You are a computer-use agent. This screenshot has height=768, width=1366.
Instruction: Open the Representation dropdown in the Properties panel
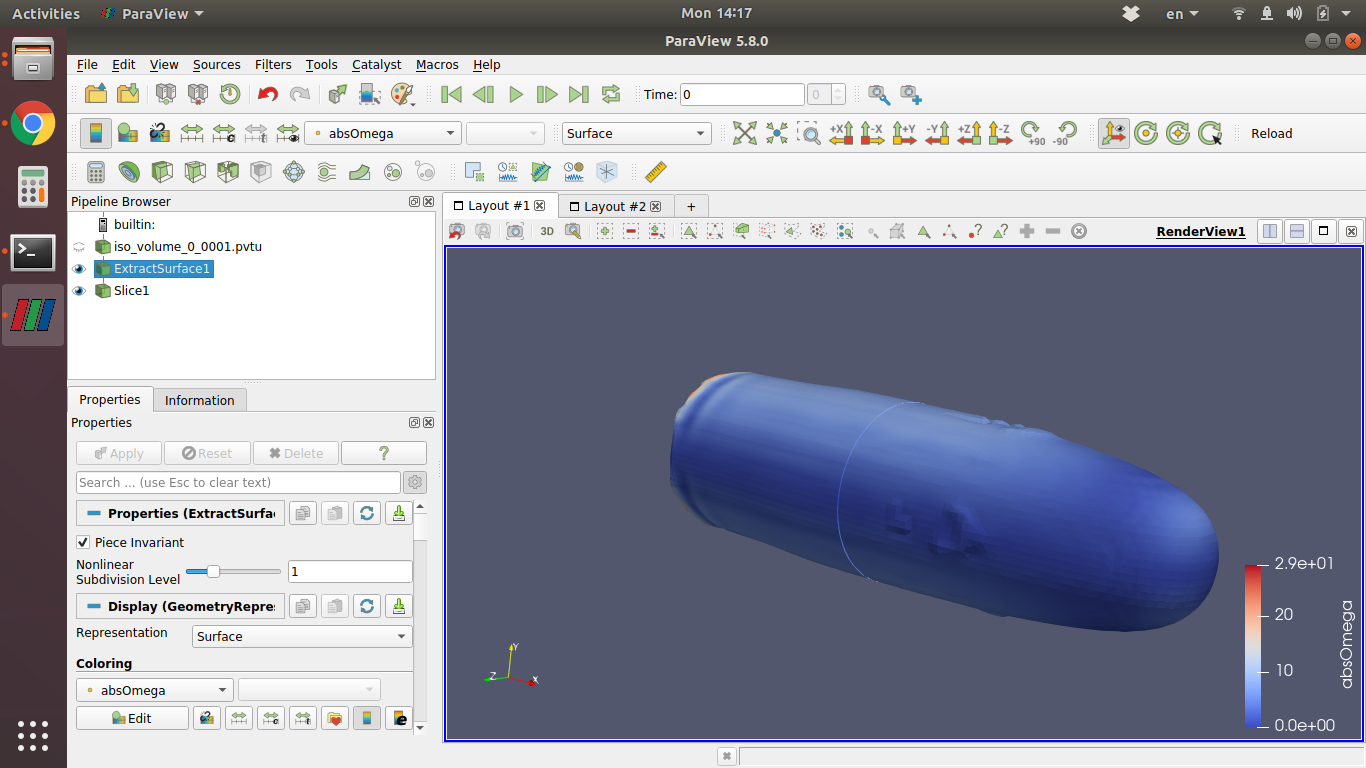coord(302,636)
